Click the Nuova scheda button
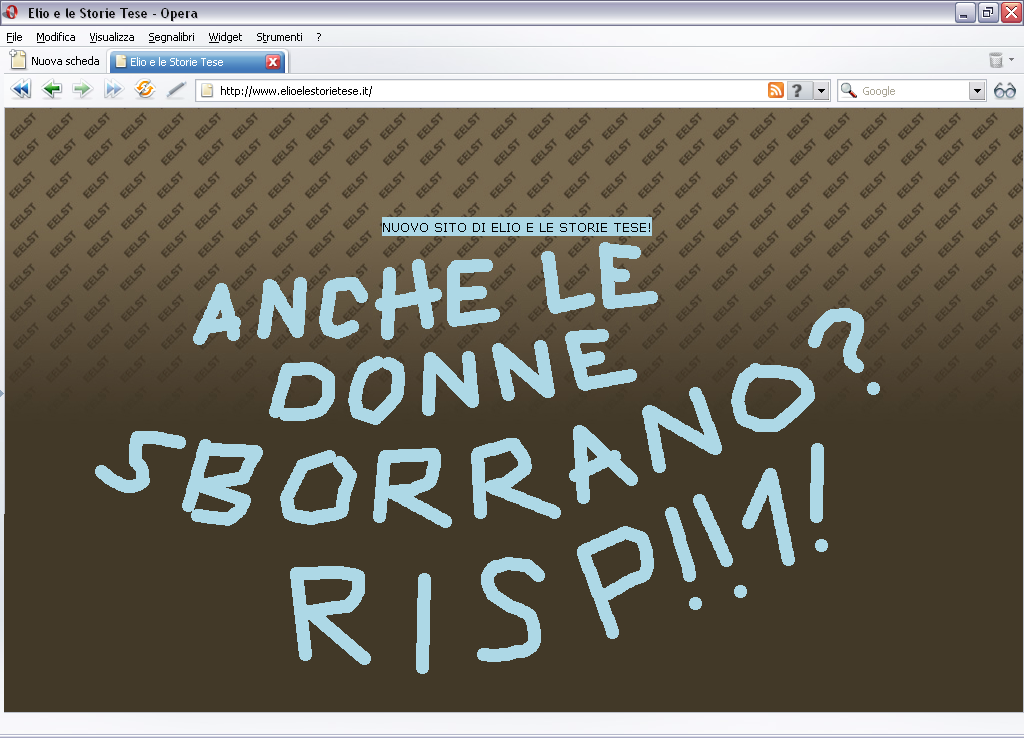1024x738 pixels. click(55, 61)
